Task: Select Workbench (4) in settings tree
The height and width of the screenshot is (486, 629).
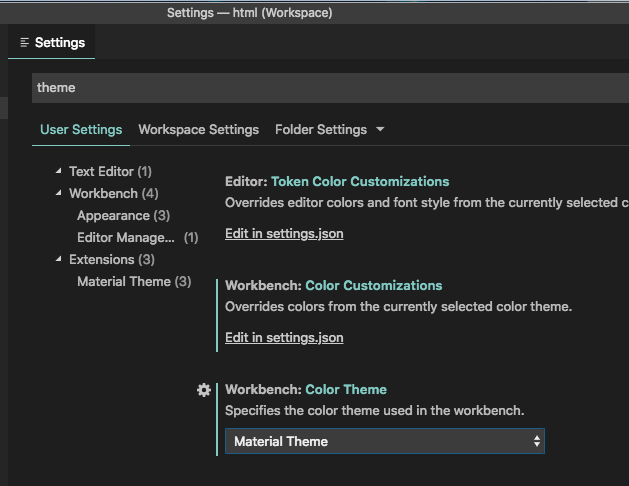Action: [x=114, y=194]
